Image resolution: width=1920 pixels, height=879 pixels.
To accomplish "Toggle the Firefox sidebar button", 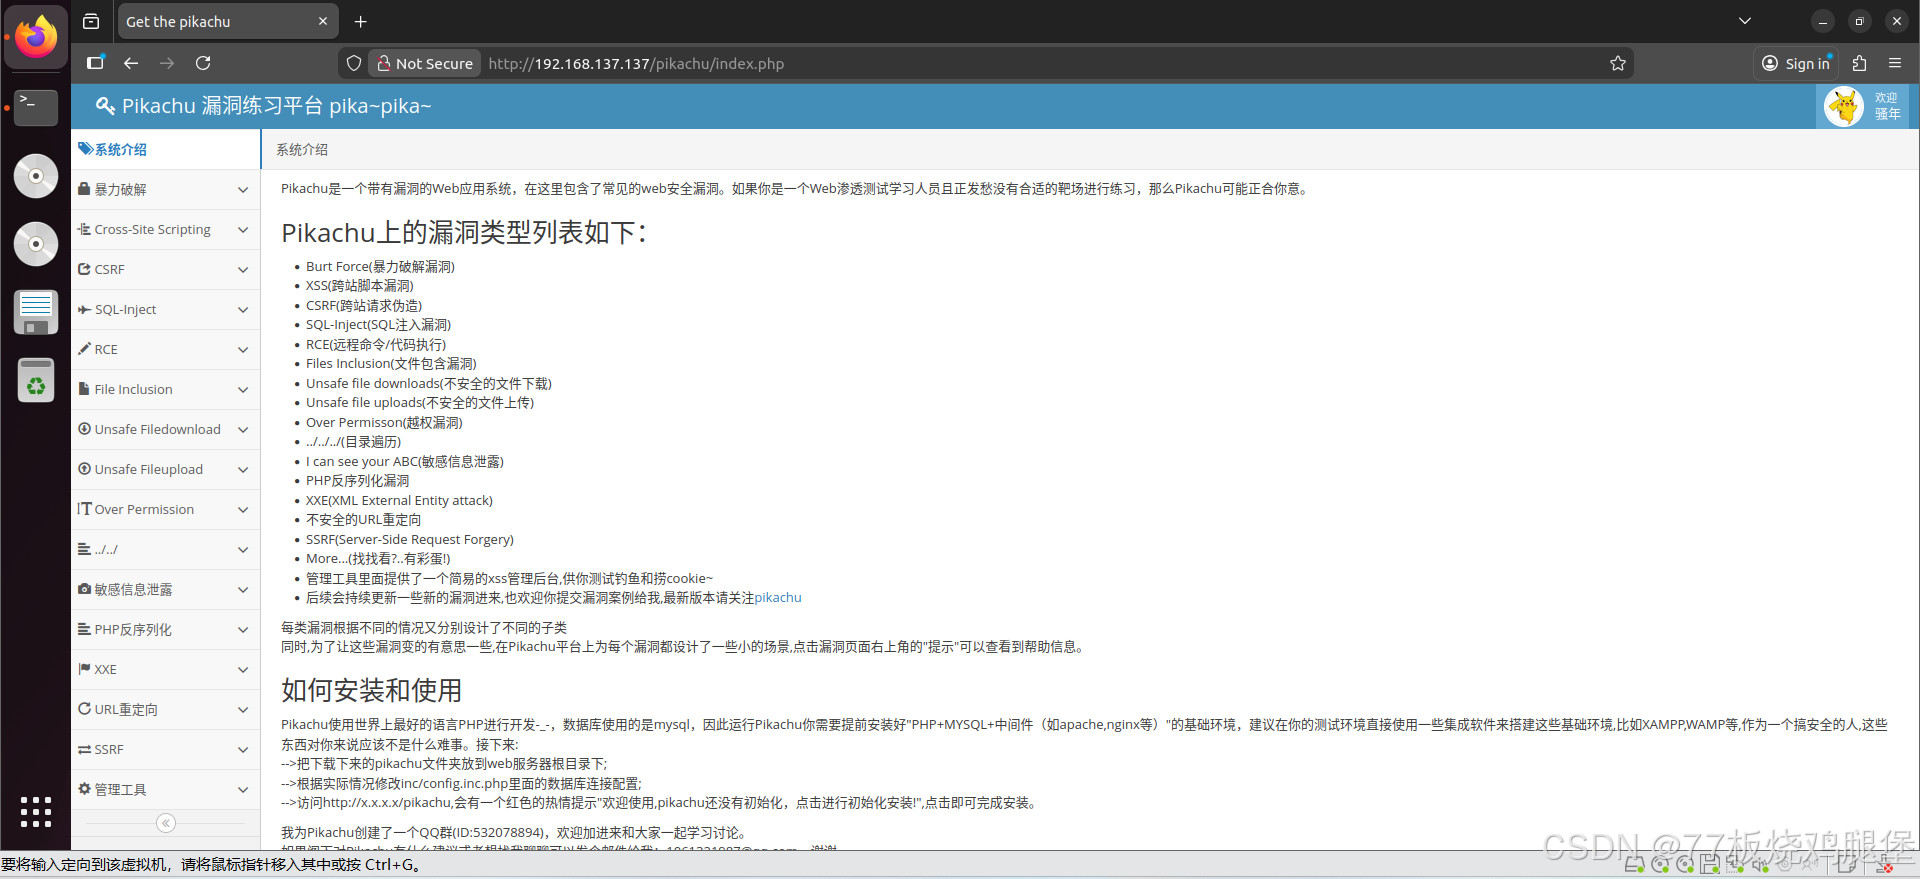I will click(95, 63).
